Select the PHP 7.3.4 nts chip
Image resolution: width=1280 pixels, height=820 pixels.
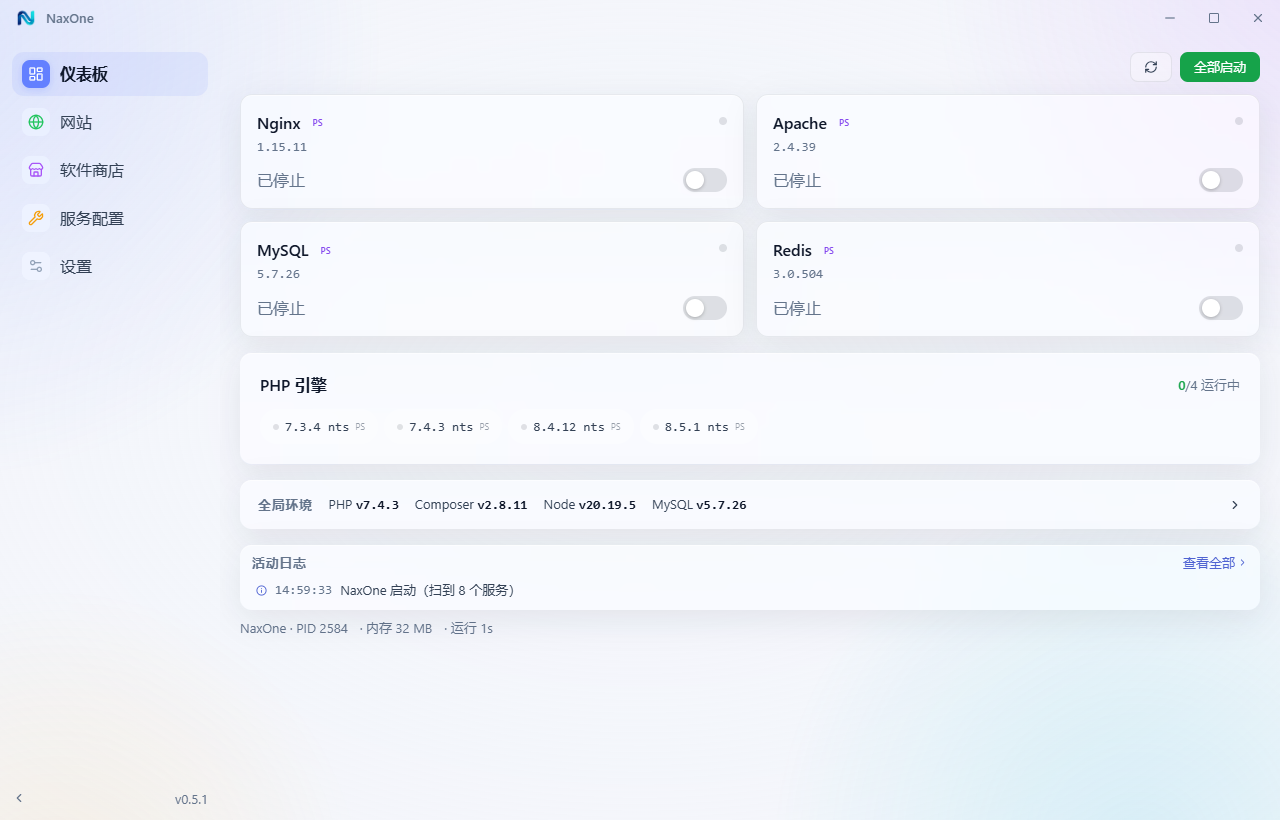pos(319,427)
